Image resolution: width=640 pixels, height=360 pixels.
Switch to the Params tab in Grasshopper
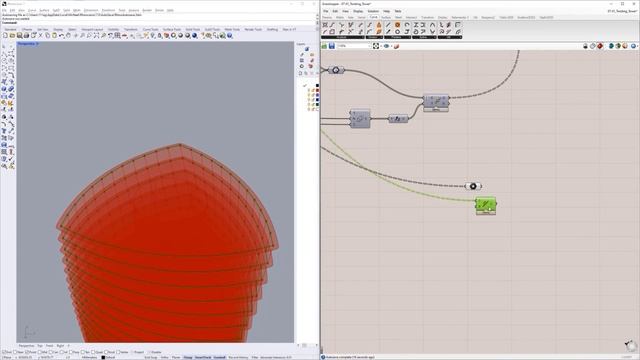point(327,18)
